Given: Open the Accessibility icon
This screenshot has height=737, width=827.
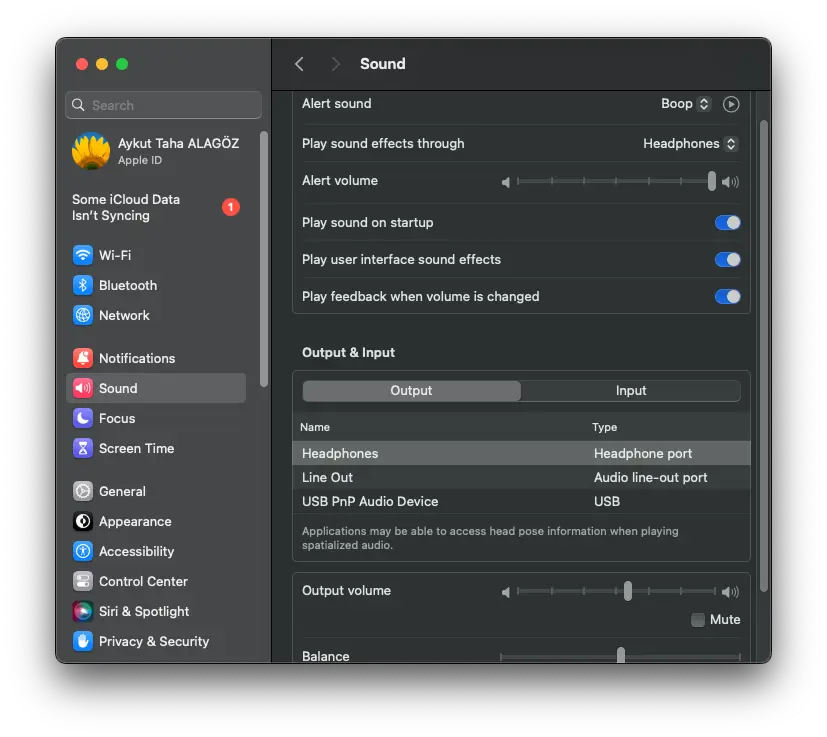Looking at the screenshot, I should (x=82, y=551).
